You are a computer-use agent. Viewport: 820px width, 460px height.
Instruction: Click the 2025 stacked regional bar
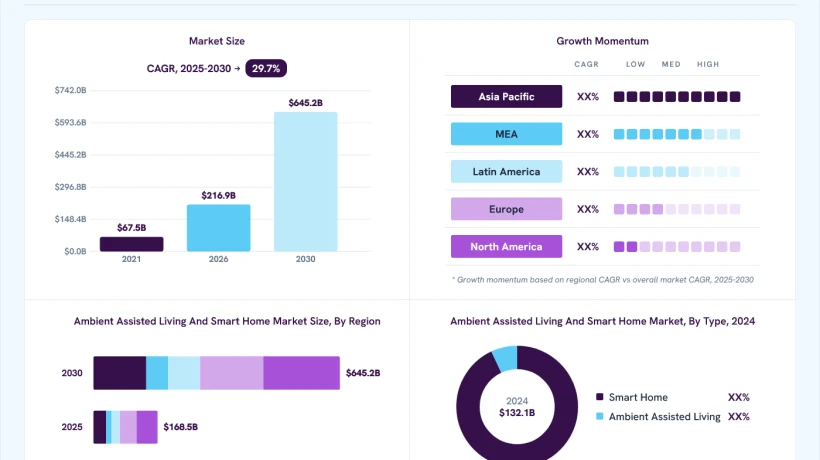coord(126,427)
